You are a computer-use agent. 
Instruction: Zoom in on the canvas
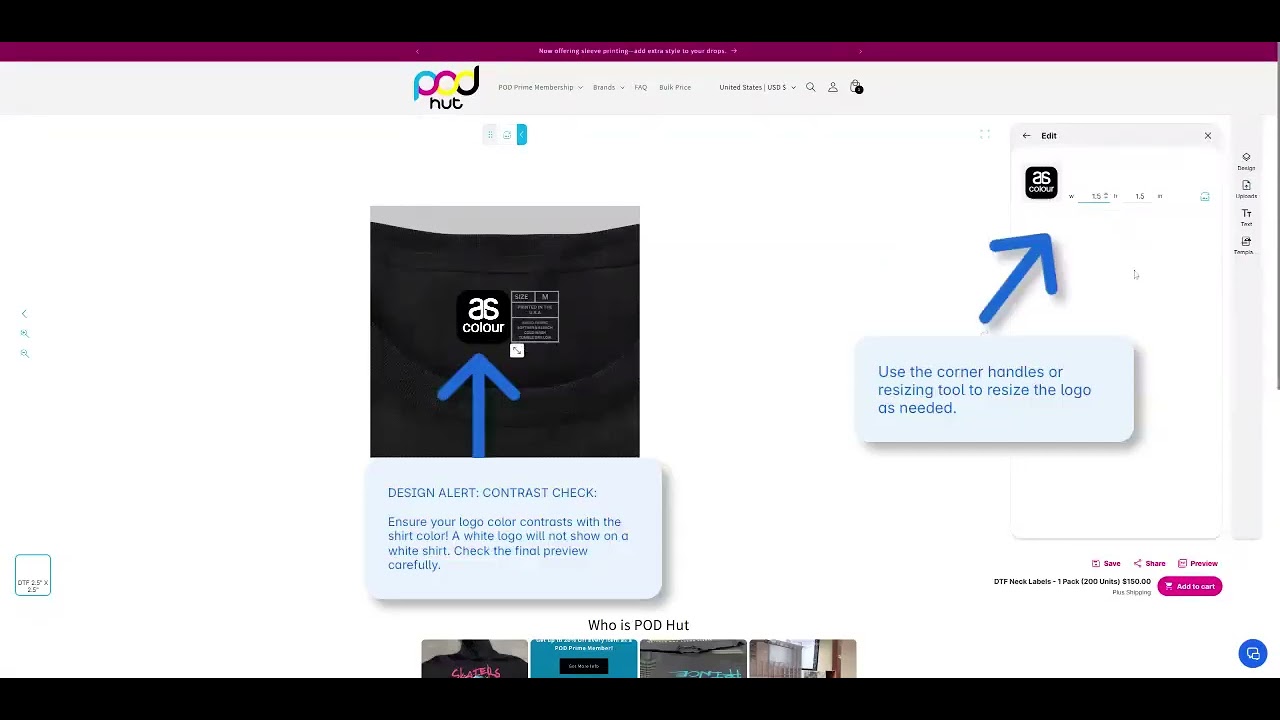tap(25, 333)
